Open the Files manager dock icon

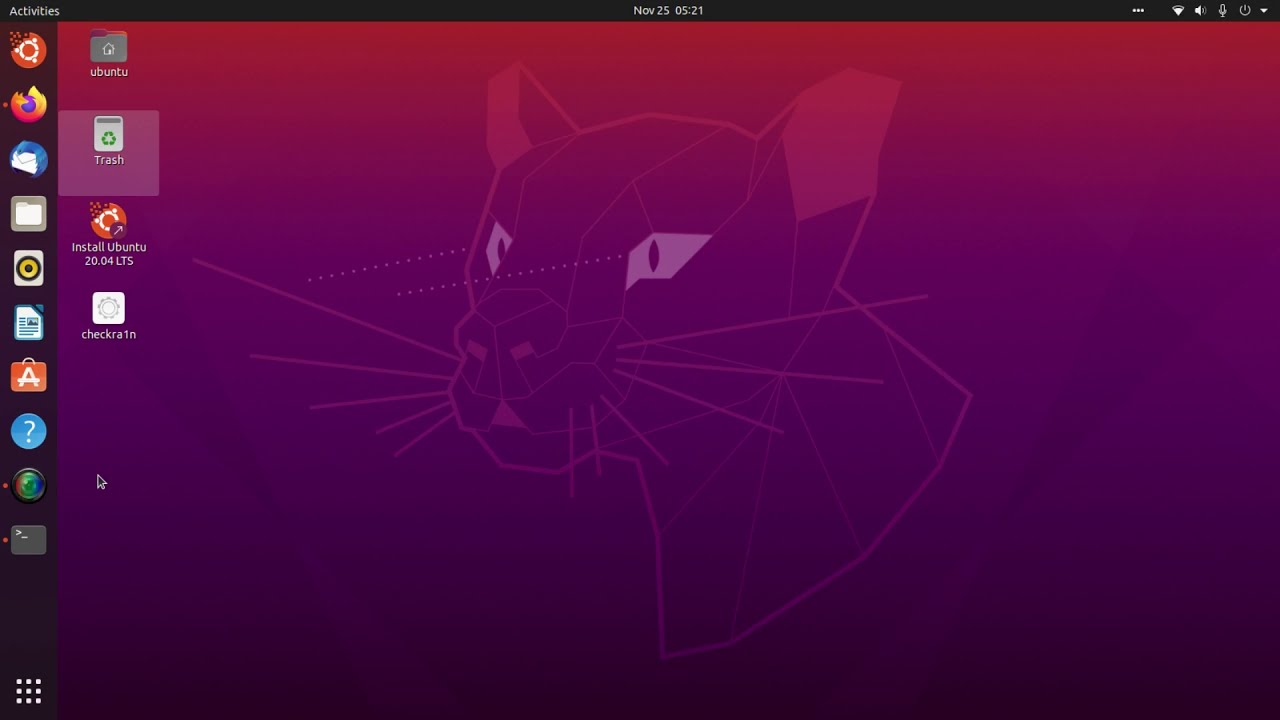(28, 213)
